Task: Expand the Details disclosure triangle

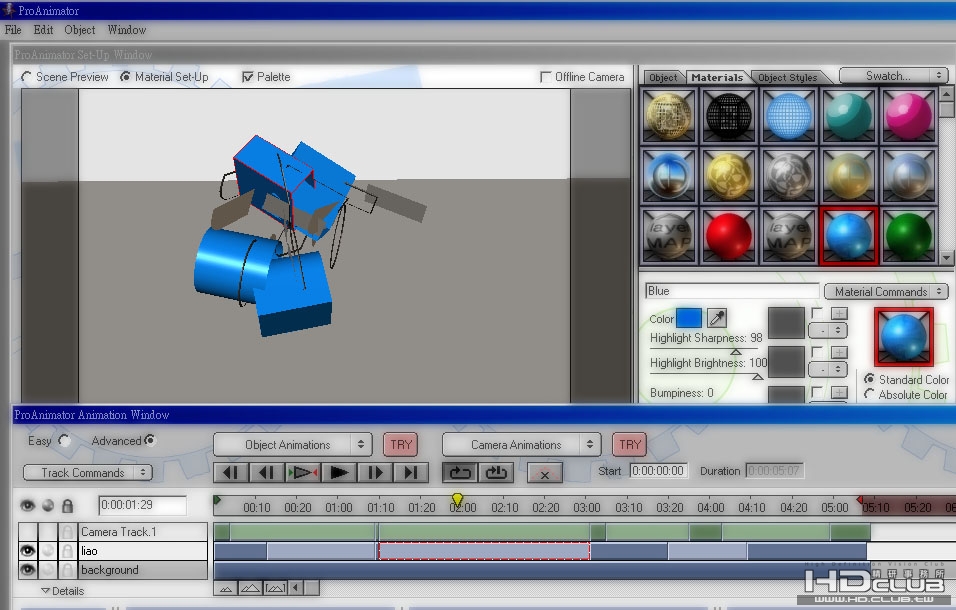Action: pos(45,590)
